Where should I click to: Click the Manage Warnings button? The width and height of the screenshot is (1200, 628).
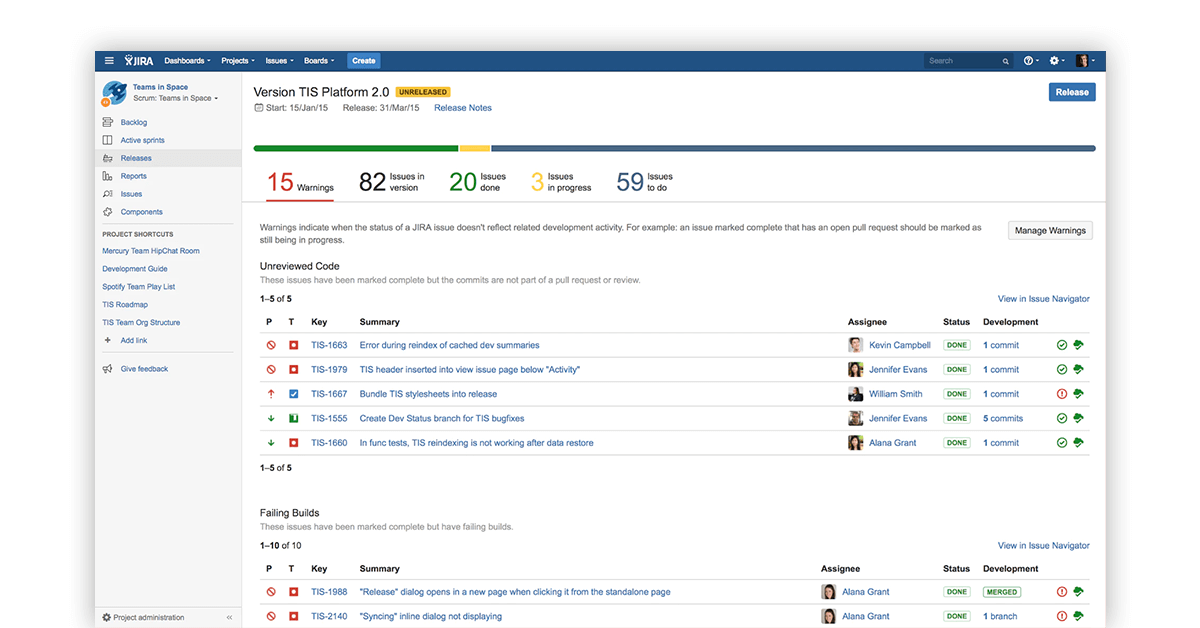tap(1050, 231)
